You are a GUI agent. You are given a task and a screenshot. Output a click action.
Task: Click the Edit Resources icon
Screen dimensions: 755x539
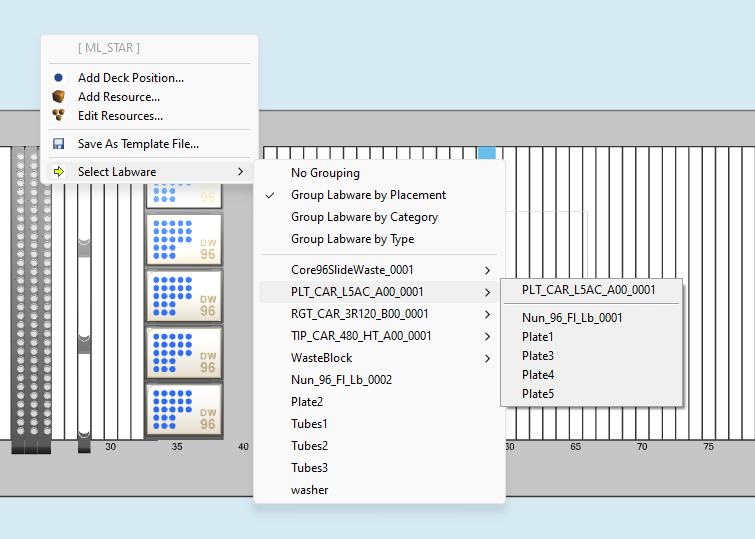click(58, 116)
